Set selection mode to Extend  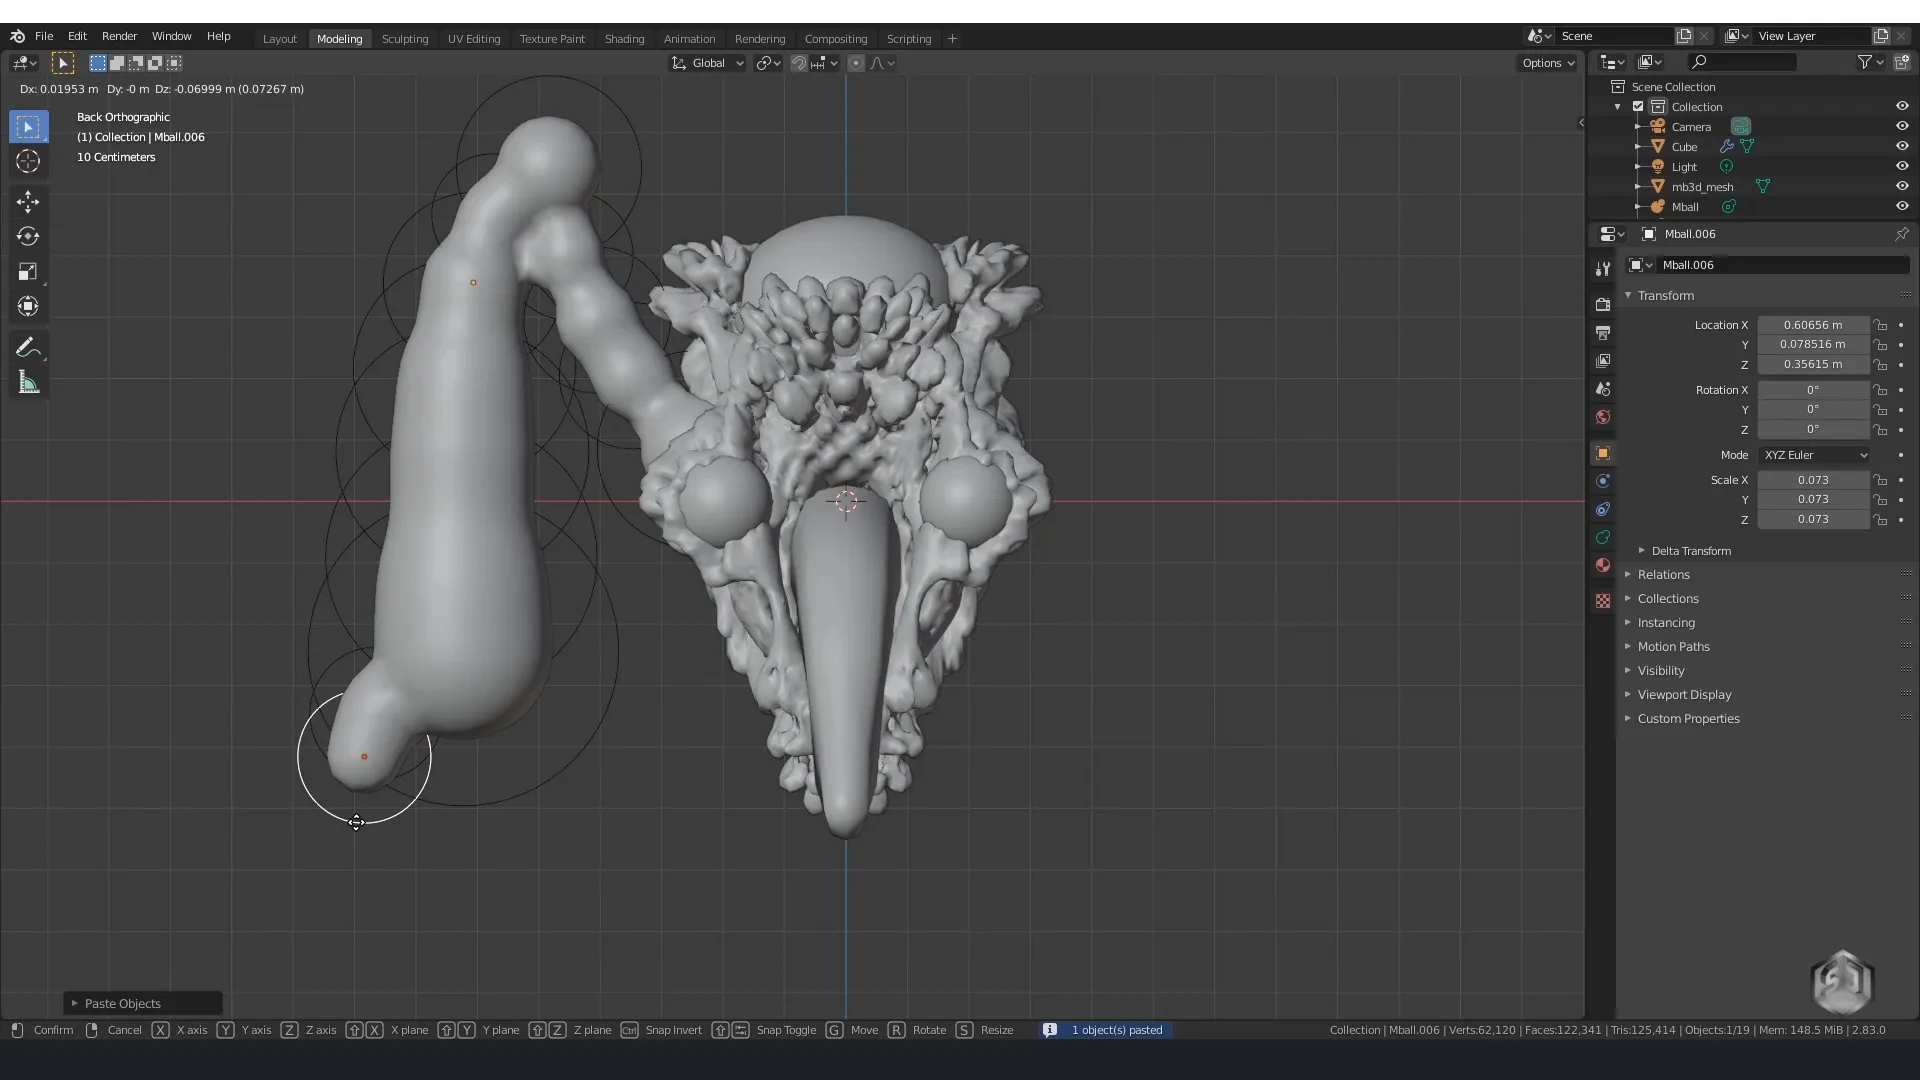(x=117, y=63)
